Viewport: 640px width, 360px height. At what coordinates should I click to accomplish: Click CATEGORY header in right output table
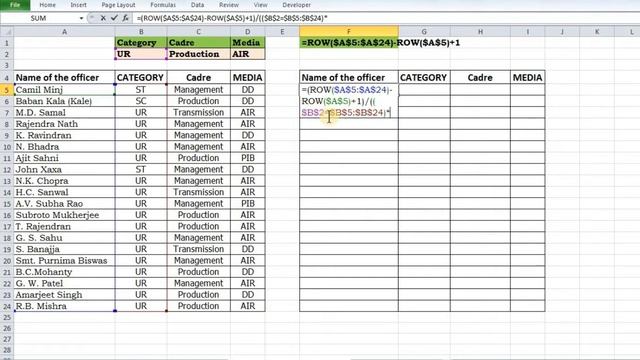click(424, 78)
